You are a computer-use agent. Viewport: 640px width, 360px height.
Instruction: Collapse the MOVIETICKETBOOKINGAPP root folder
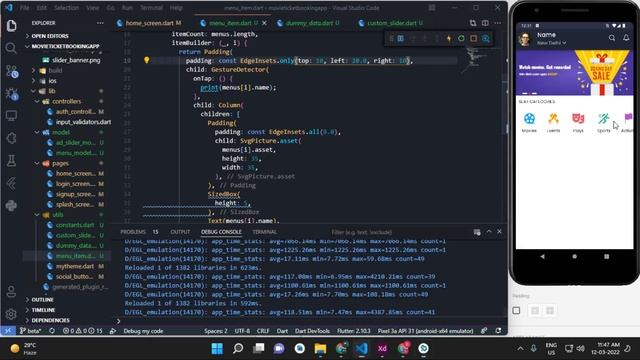(65, 46)
